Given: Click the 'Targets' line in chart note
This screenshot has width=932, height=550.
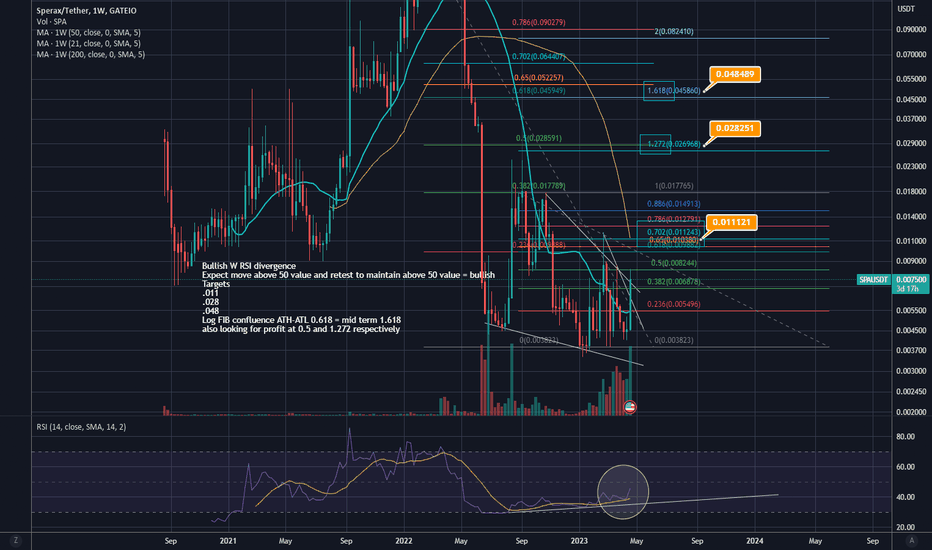Looking at the screenshot, I should pyautogui.click(x=216, y=284).
